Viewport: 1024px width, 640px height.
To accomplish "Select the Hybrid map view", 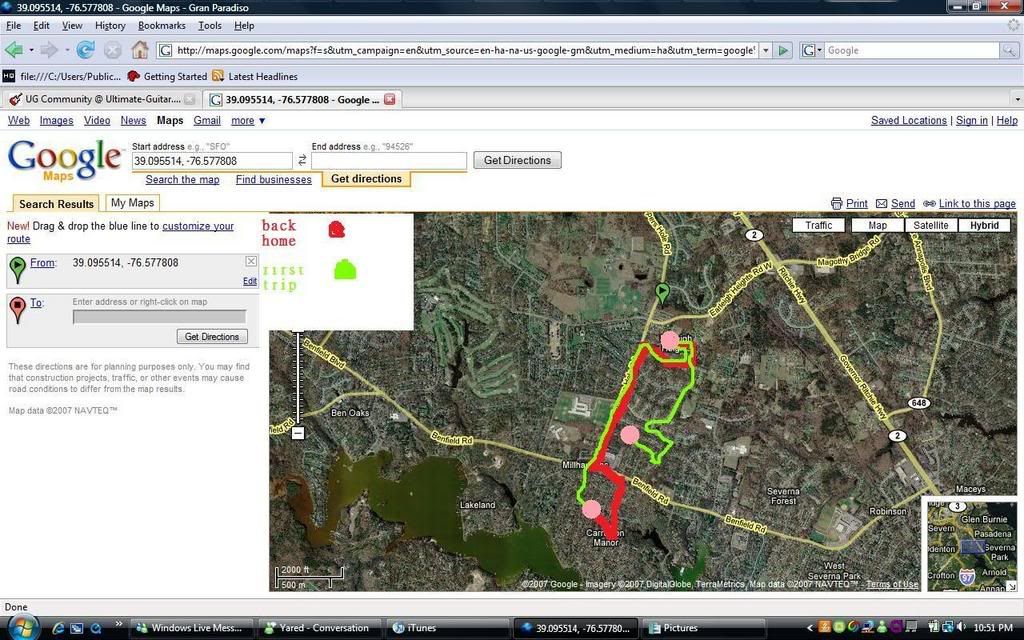I will tap(984, 225).
